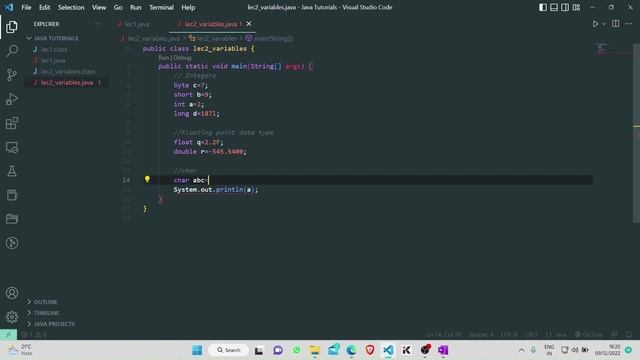The height and width of the screenshot is (360, 640).
Task: Open editor More Actions ellipsis
Action: click(629, 24)
